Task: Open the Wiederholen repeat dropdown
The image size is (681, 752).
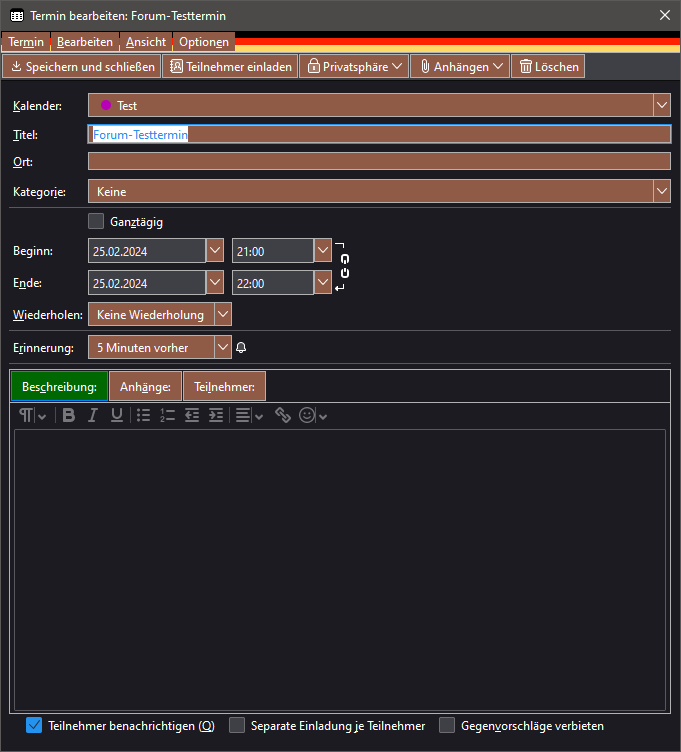Action: coord(223,315)
